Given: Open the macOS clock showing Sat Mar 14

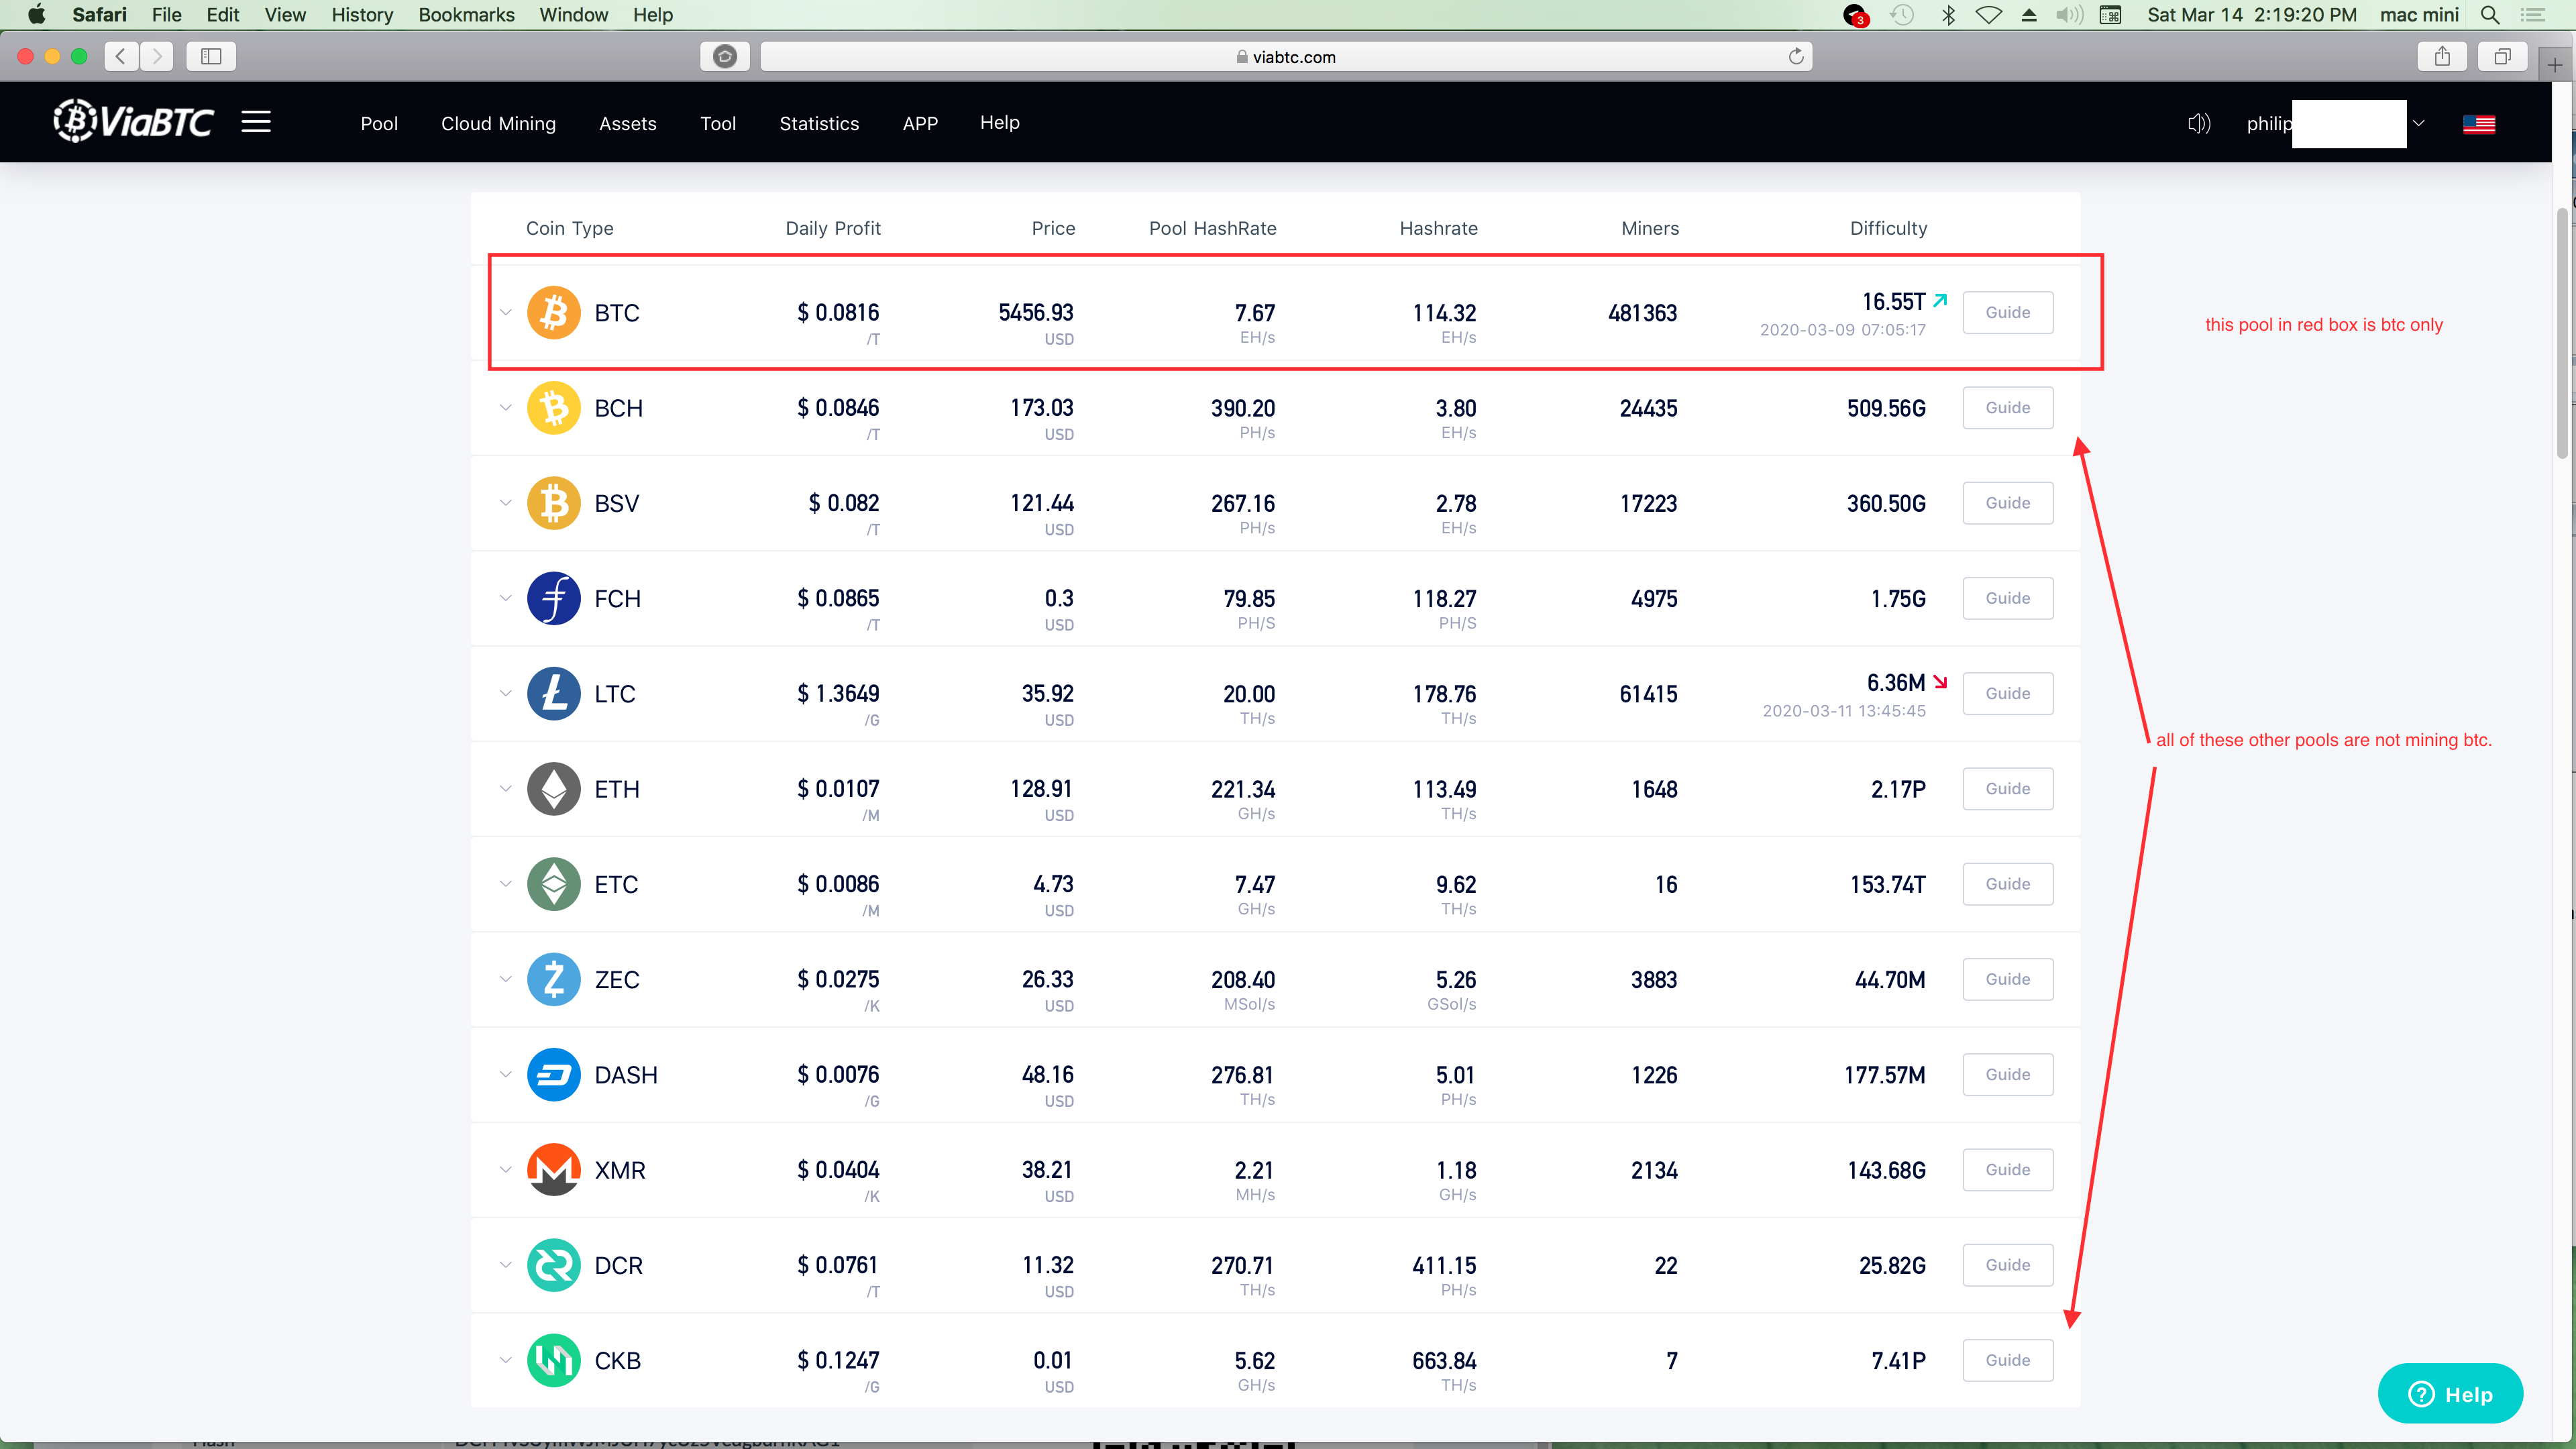Looking at the screenshot, I should (x=2252, y=15).
